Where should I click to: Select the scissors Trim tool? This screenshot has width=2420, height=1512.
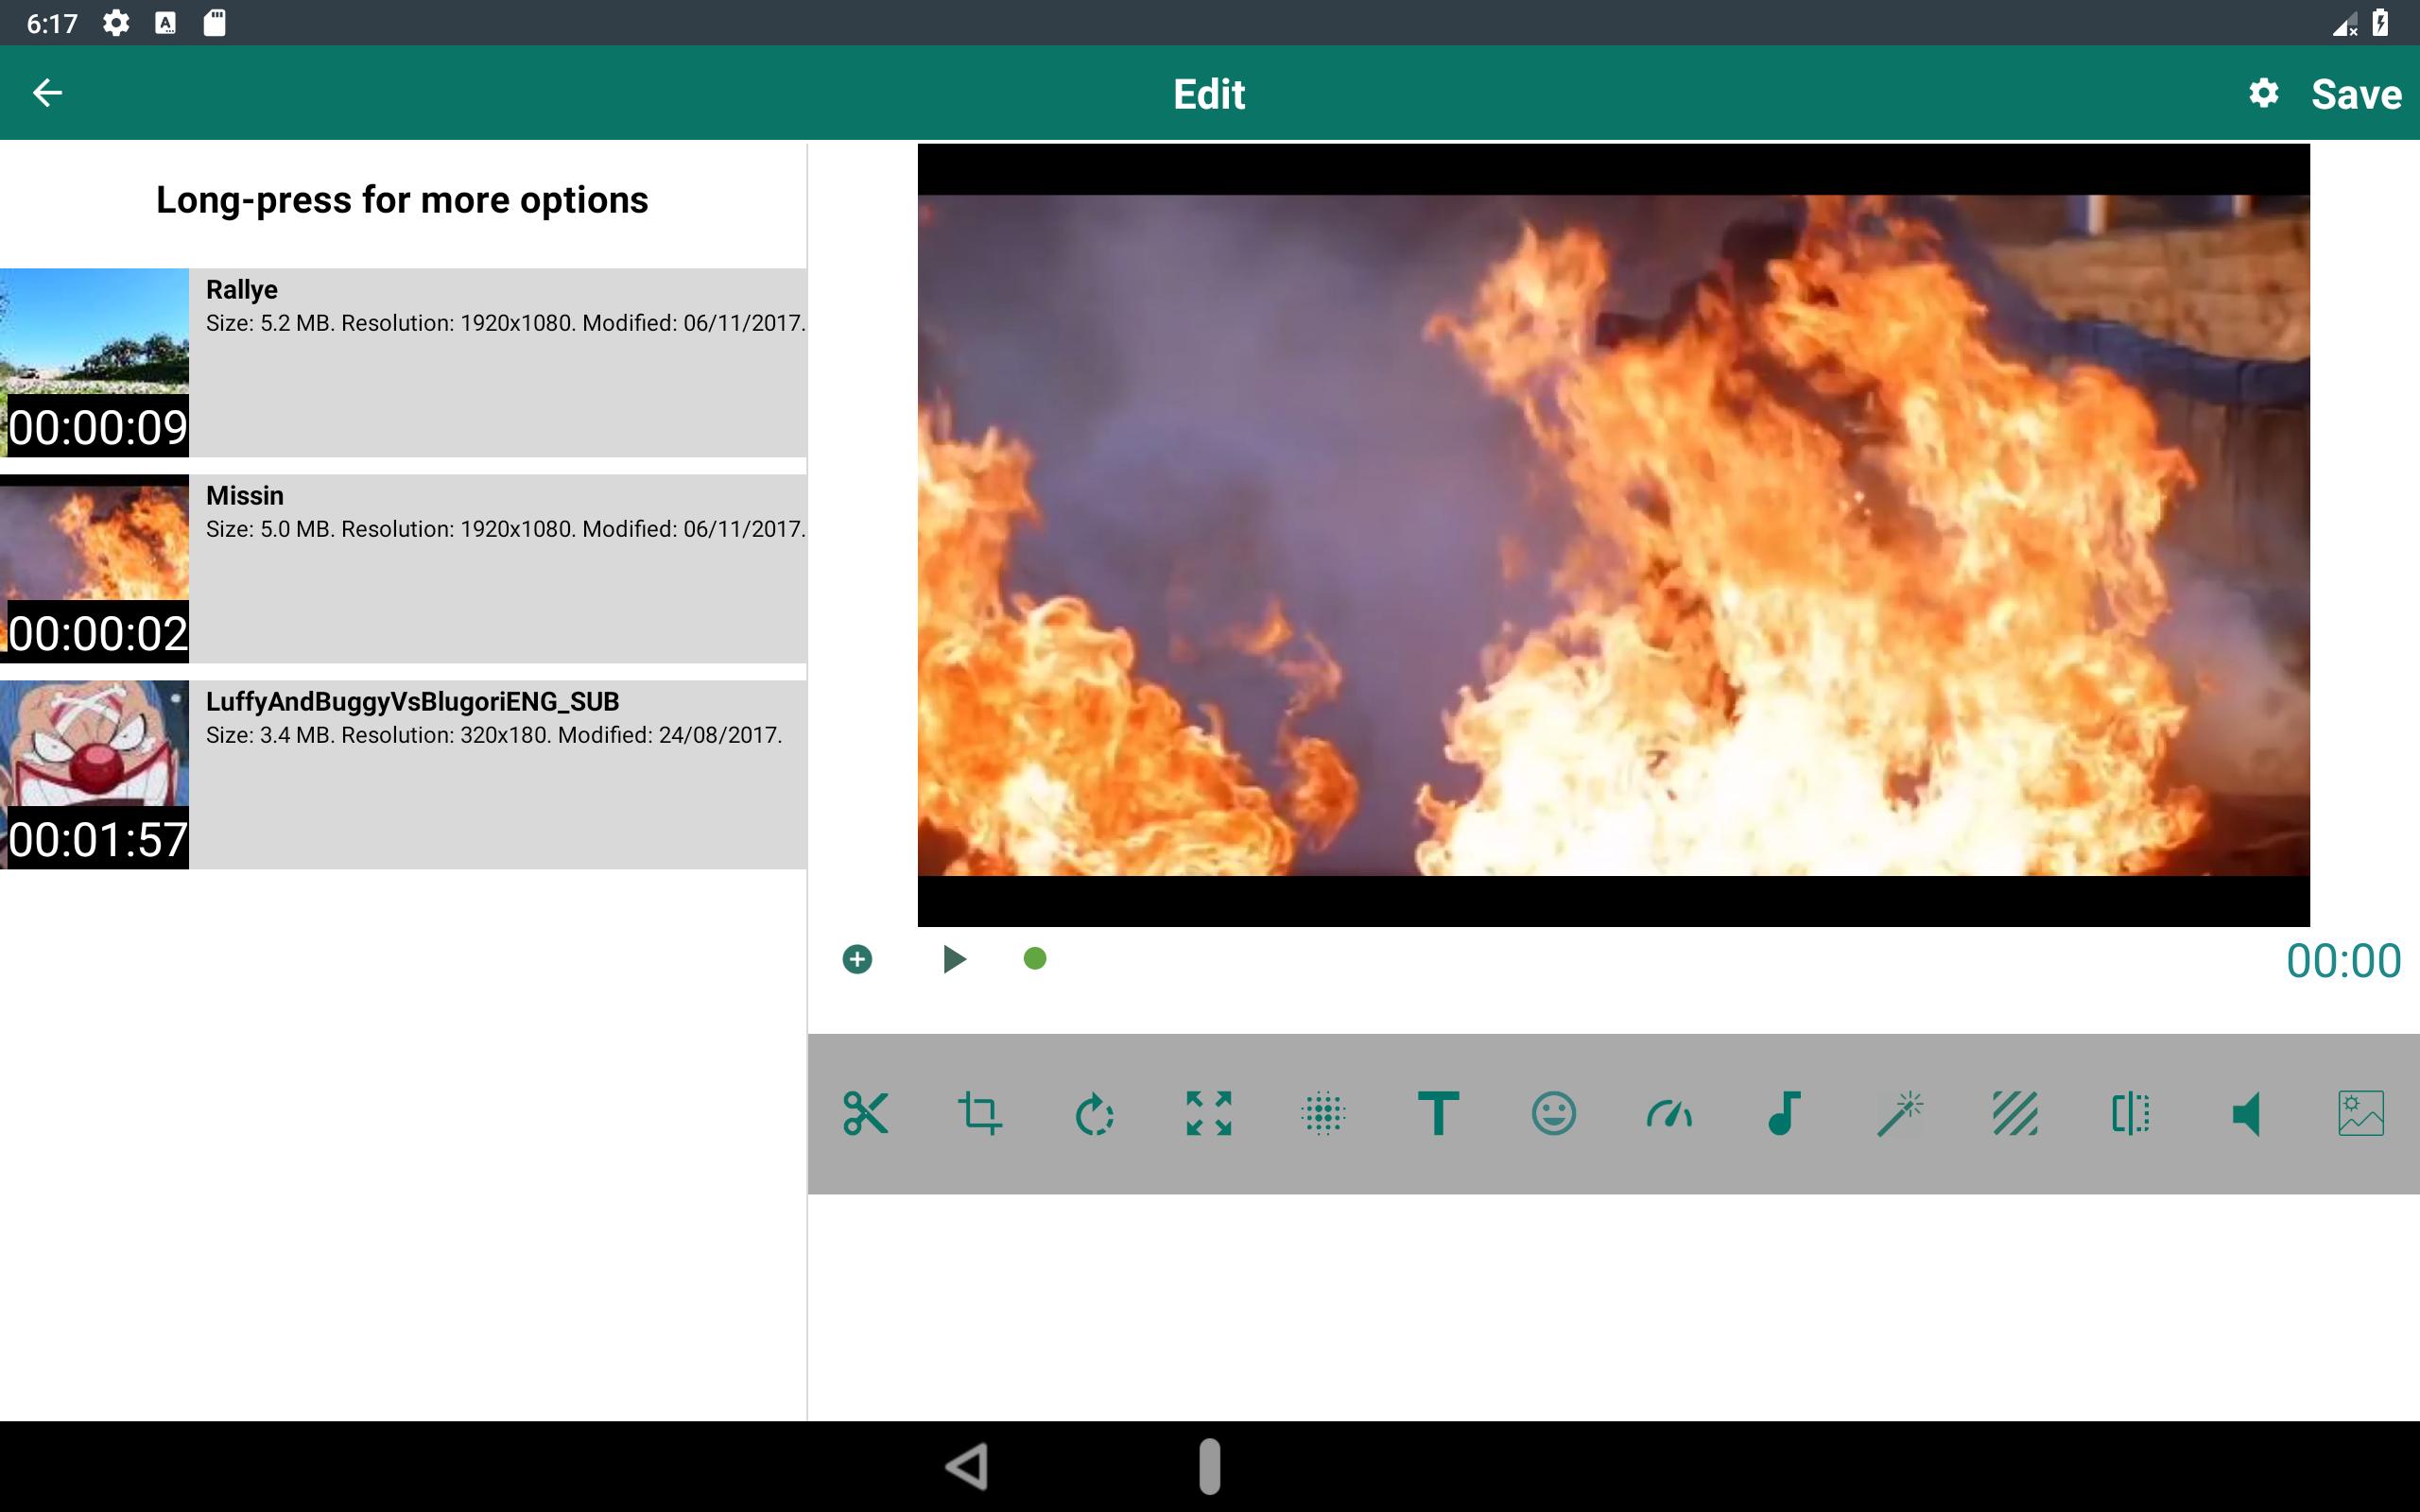(865, 1113)
